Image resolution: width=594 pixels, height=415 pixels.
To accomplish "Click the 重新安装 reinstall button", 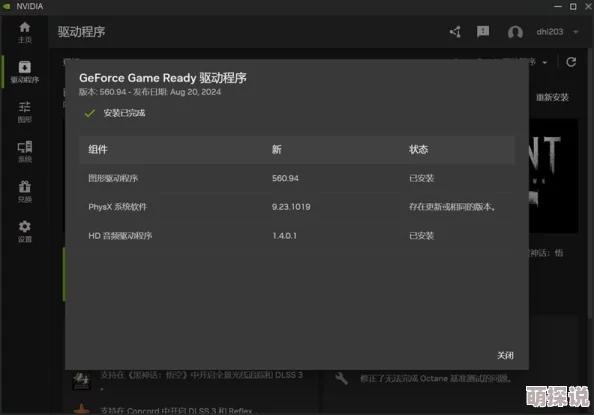I will [x=552, y=97].
